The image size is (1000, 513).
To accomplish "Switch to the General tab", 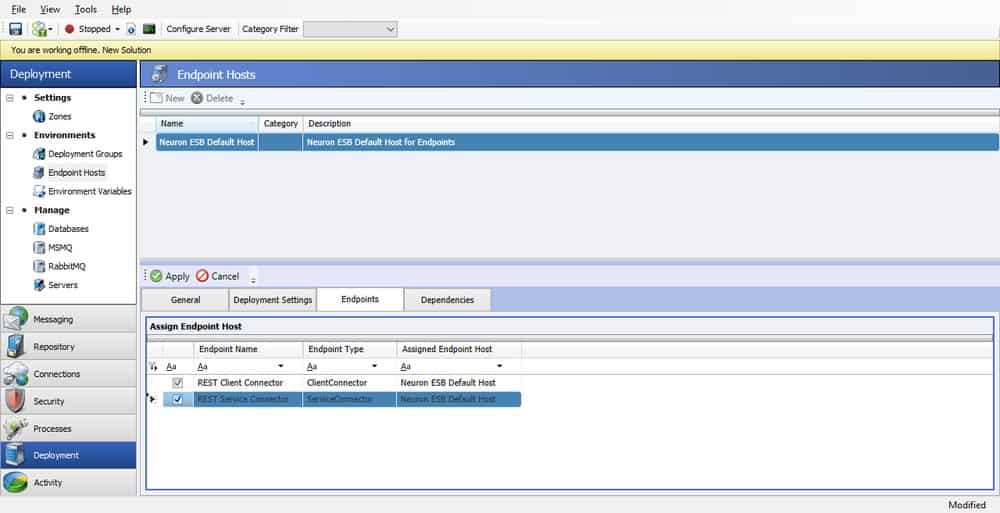I will (185, 300).
